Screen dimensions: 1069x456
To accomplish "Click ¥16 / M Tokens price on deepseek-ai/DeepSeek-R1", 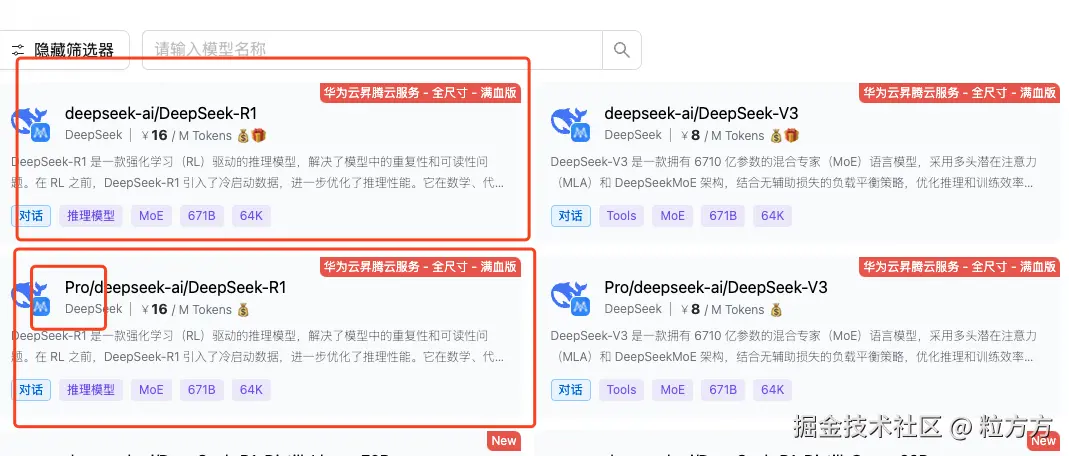I will pos(186,136).
